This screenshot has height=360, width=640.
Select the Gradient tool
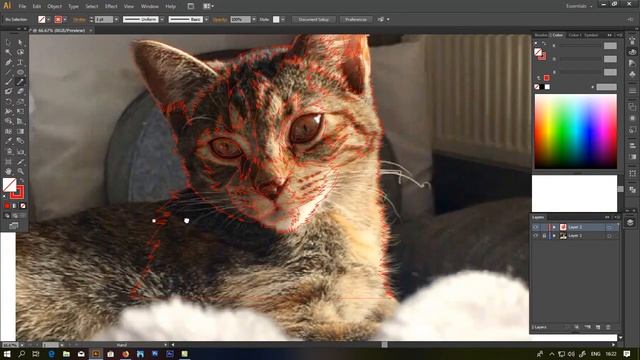pyautogui.click(x=20, y=131)
